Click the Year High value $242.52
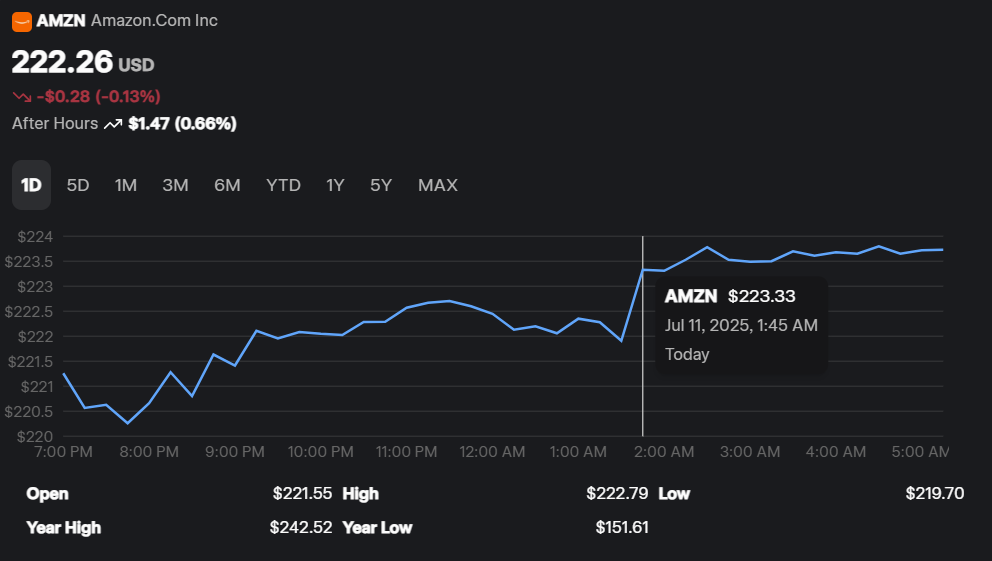 (x=300, y=527)
